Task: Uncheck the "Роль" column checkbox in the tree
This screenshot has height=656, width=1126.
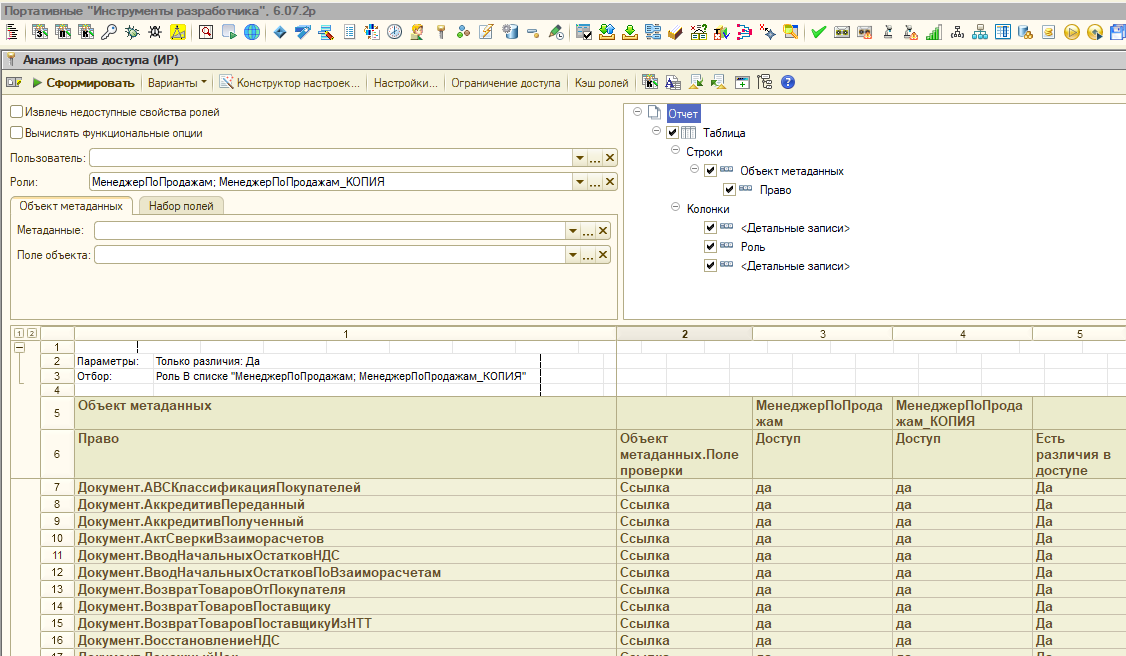Action: pos(711,246)
